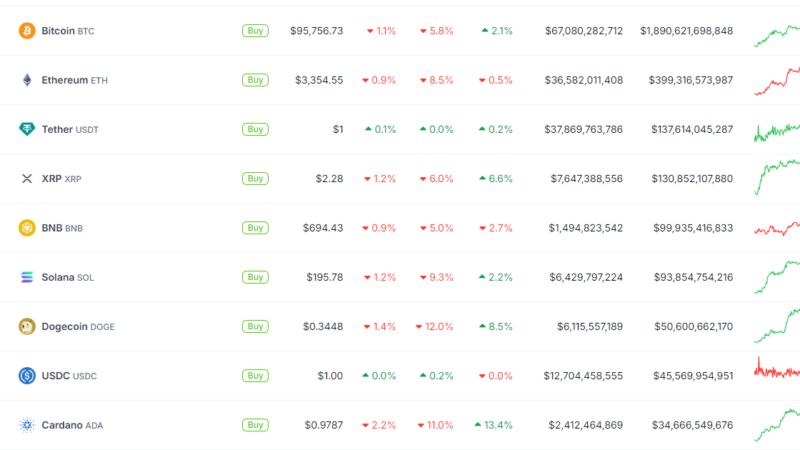Open the Bitcoin 7-day sparkline chart
800x450 pixels.
pyautogui.click(x=777, y=36)
